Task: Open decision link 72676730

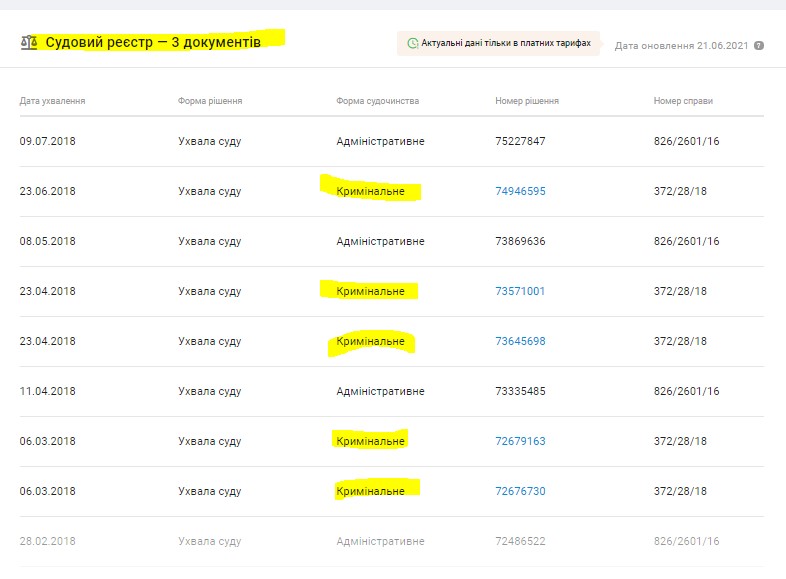Action: (x=520, y=491)
